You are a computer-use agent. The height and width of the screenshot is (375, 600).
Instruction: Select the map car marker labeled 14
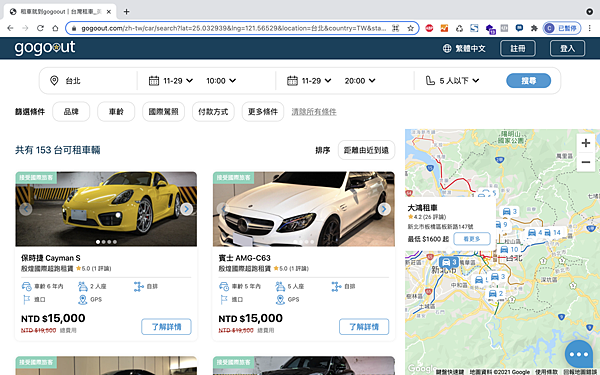tap(552, 232)
